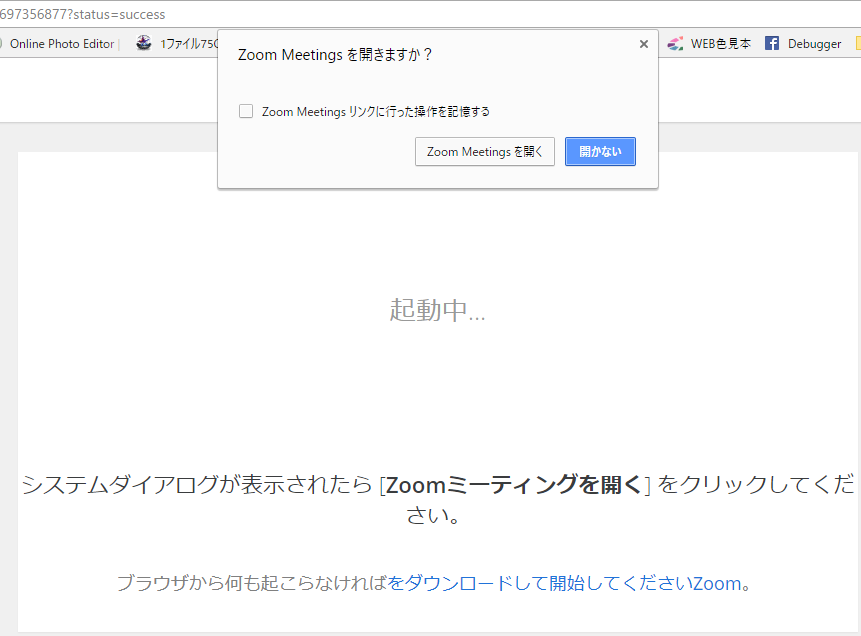
Task: Click the '起動中...' launching text
Action: pos(437,310)
